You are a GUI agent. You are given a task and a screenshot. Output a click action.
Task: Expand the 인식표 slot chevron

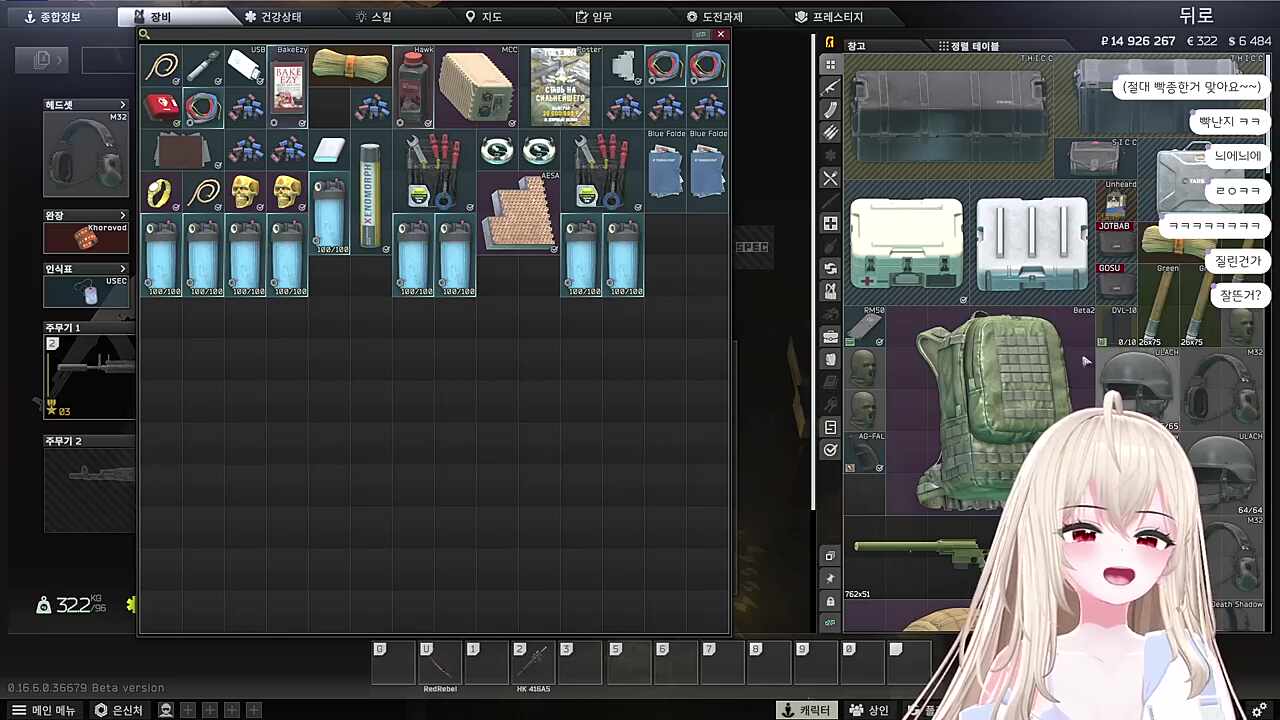[123, 269]
